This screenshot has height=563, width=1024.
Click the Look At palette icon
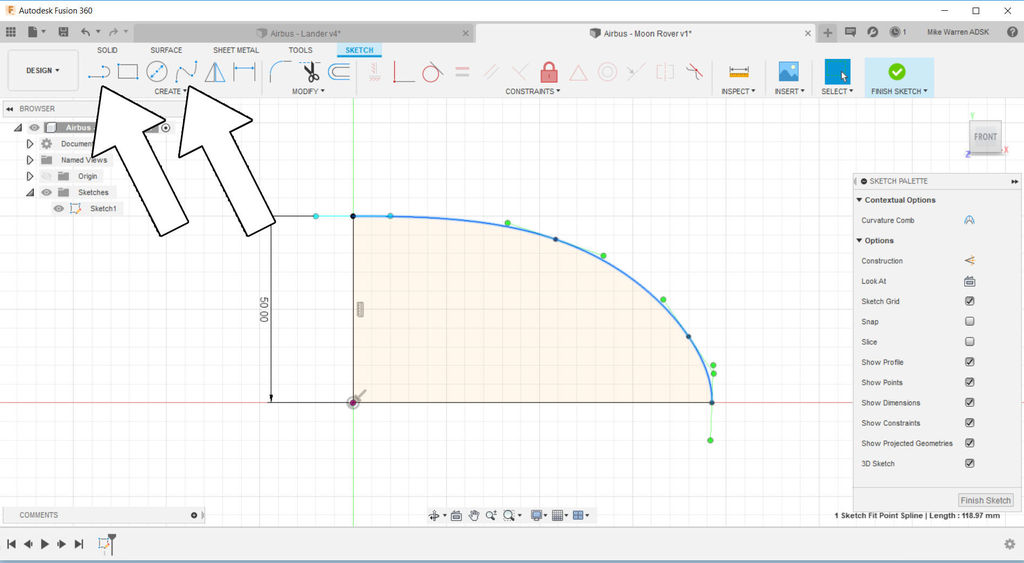coord(969,282)
